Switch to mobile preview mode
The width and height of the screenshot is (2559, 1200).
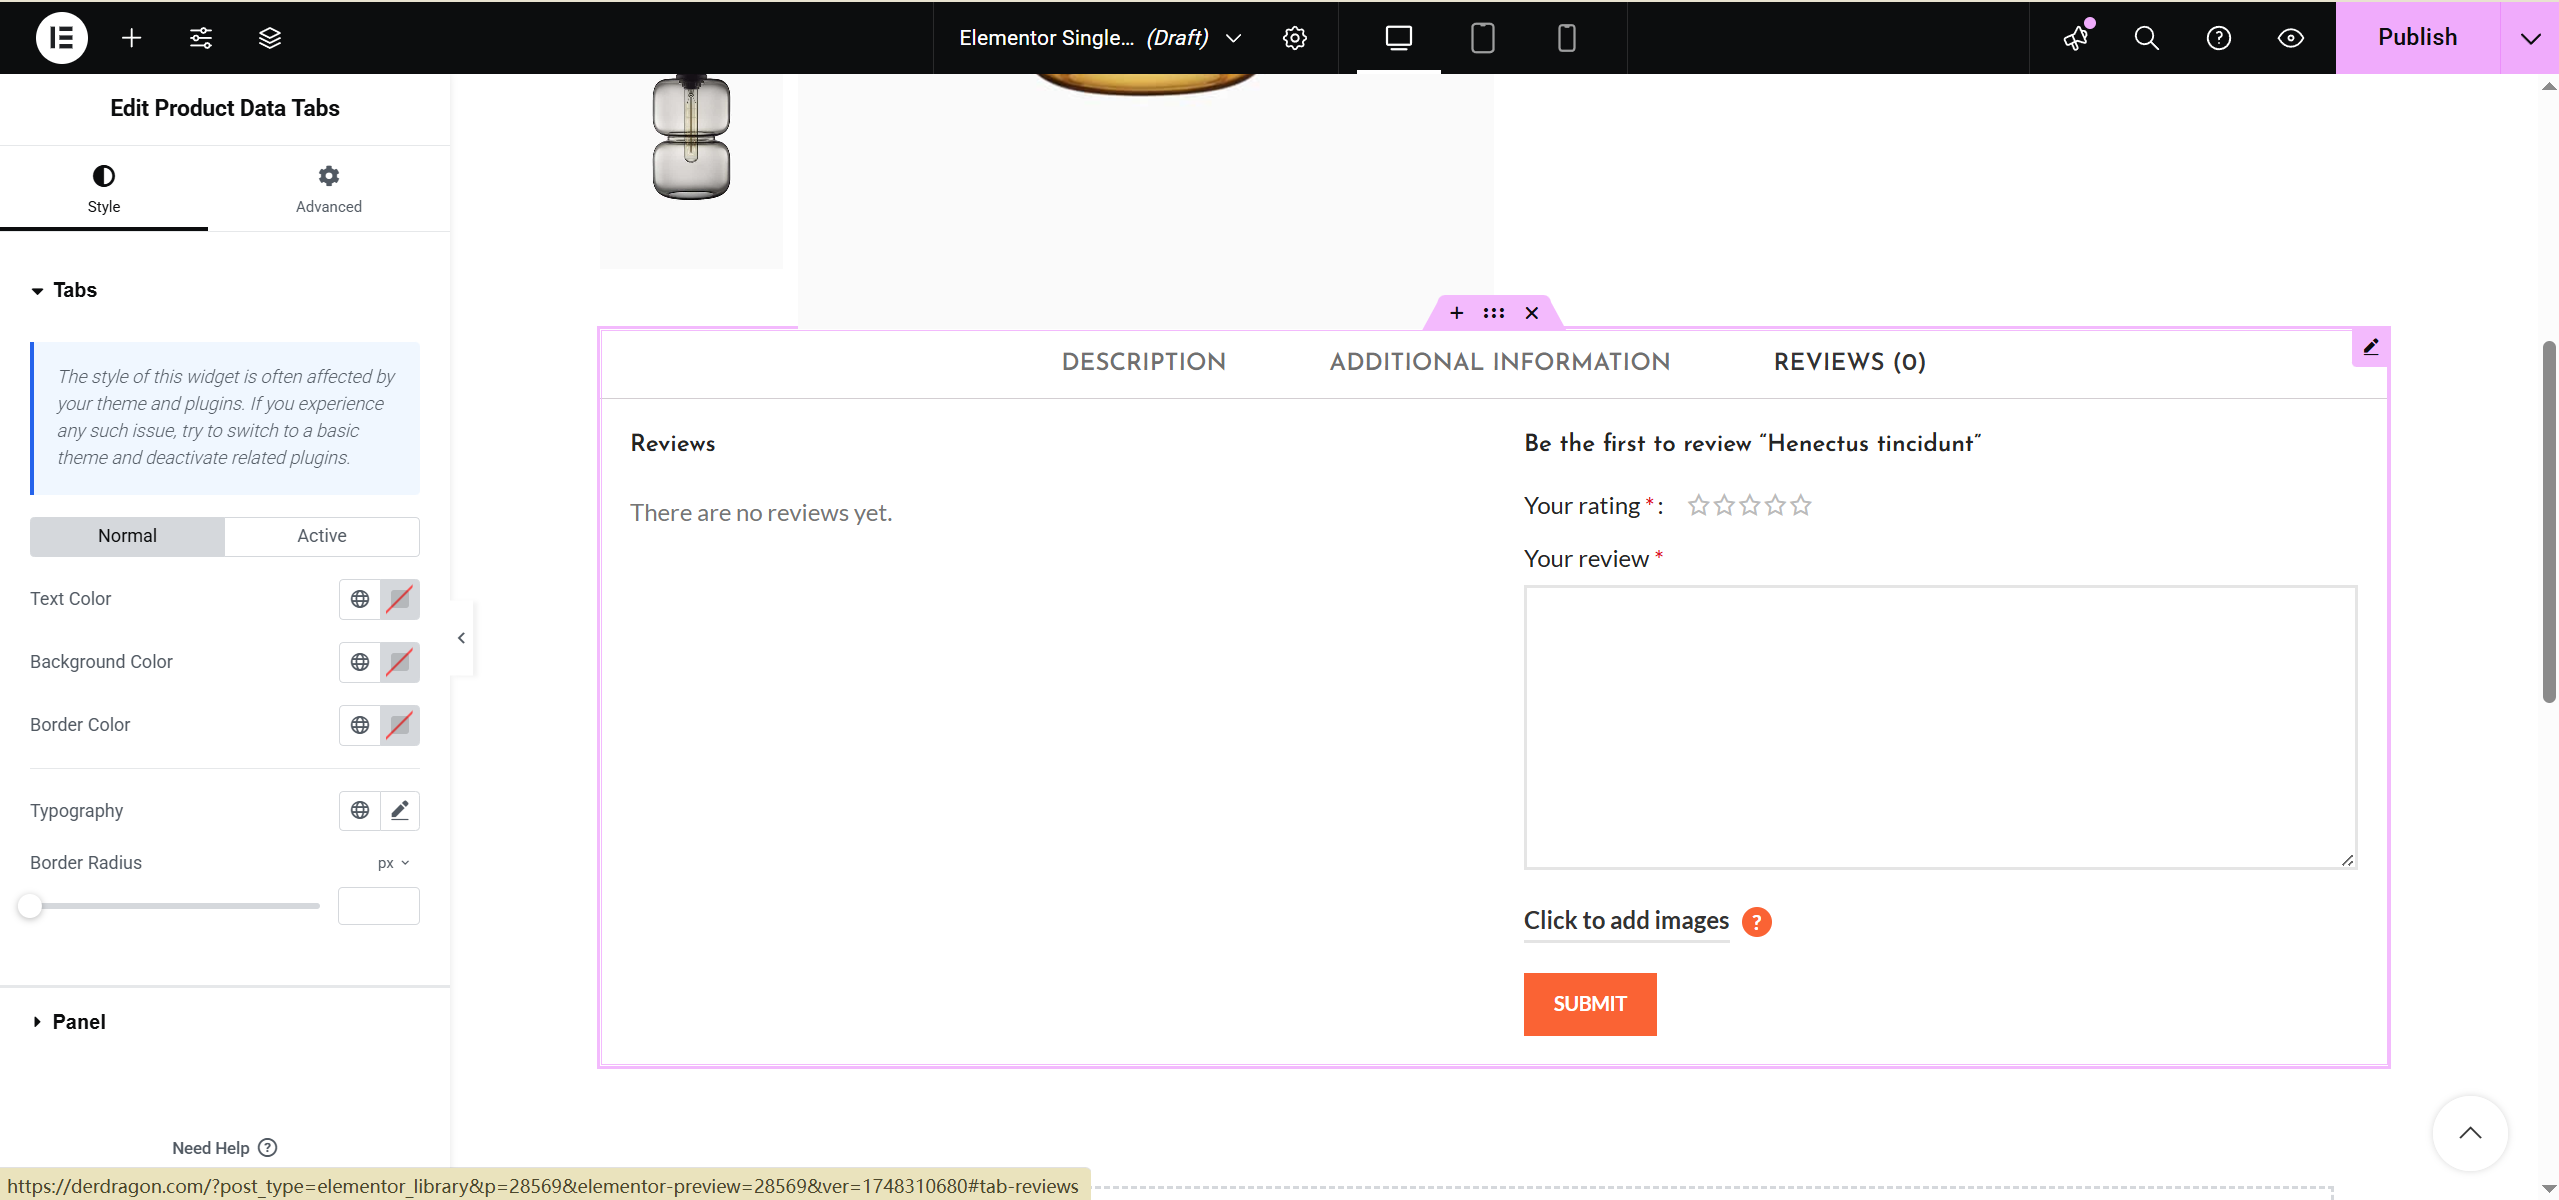pos(1565,37)
